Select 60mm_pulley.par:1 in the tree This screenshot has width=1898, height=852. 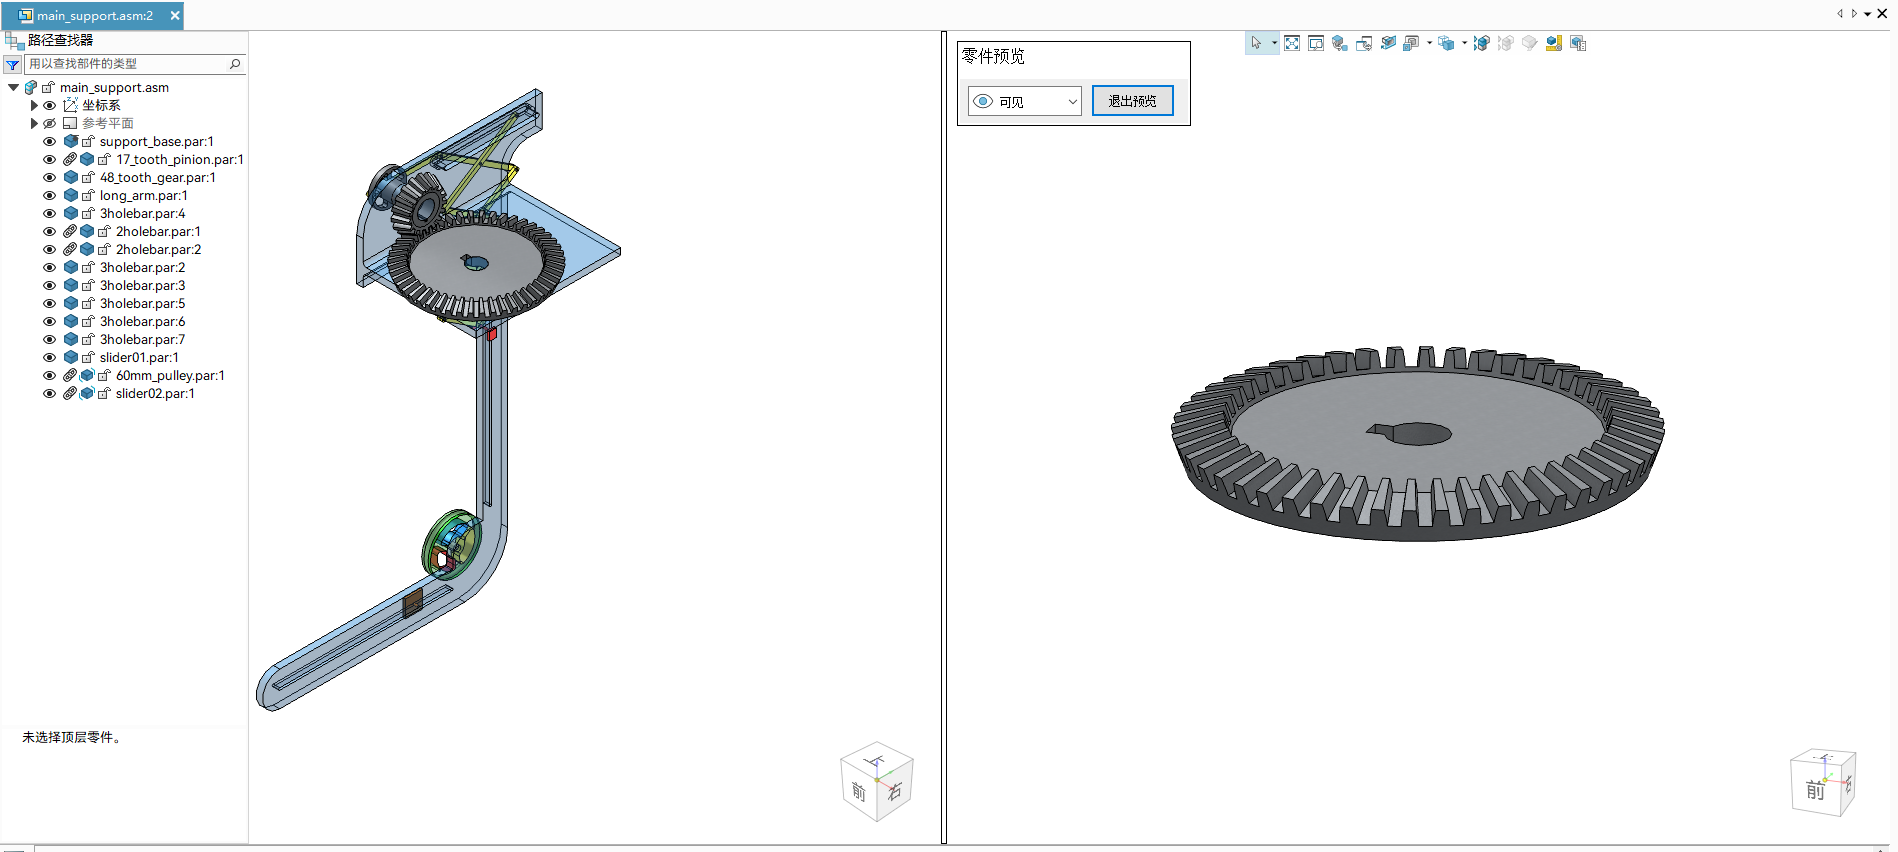point(170,376)
